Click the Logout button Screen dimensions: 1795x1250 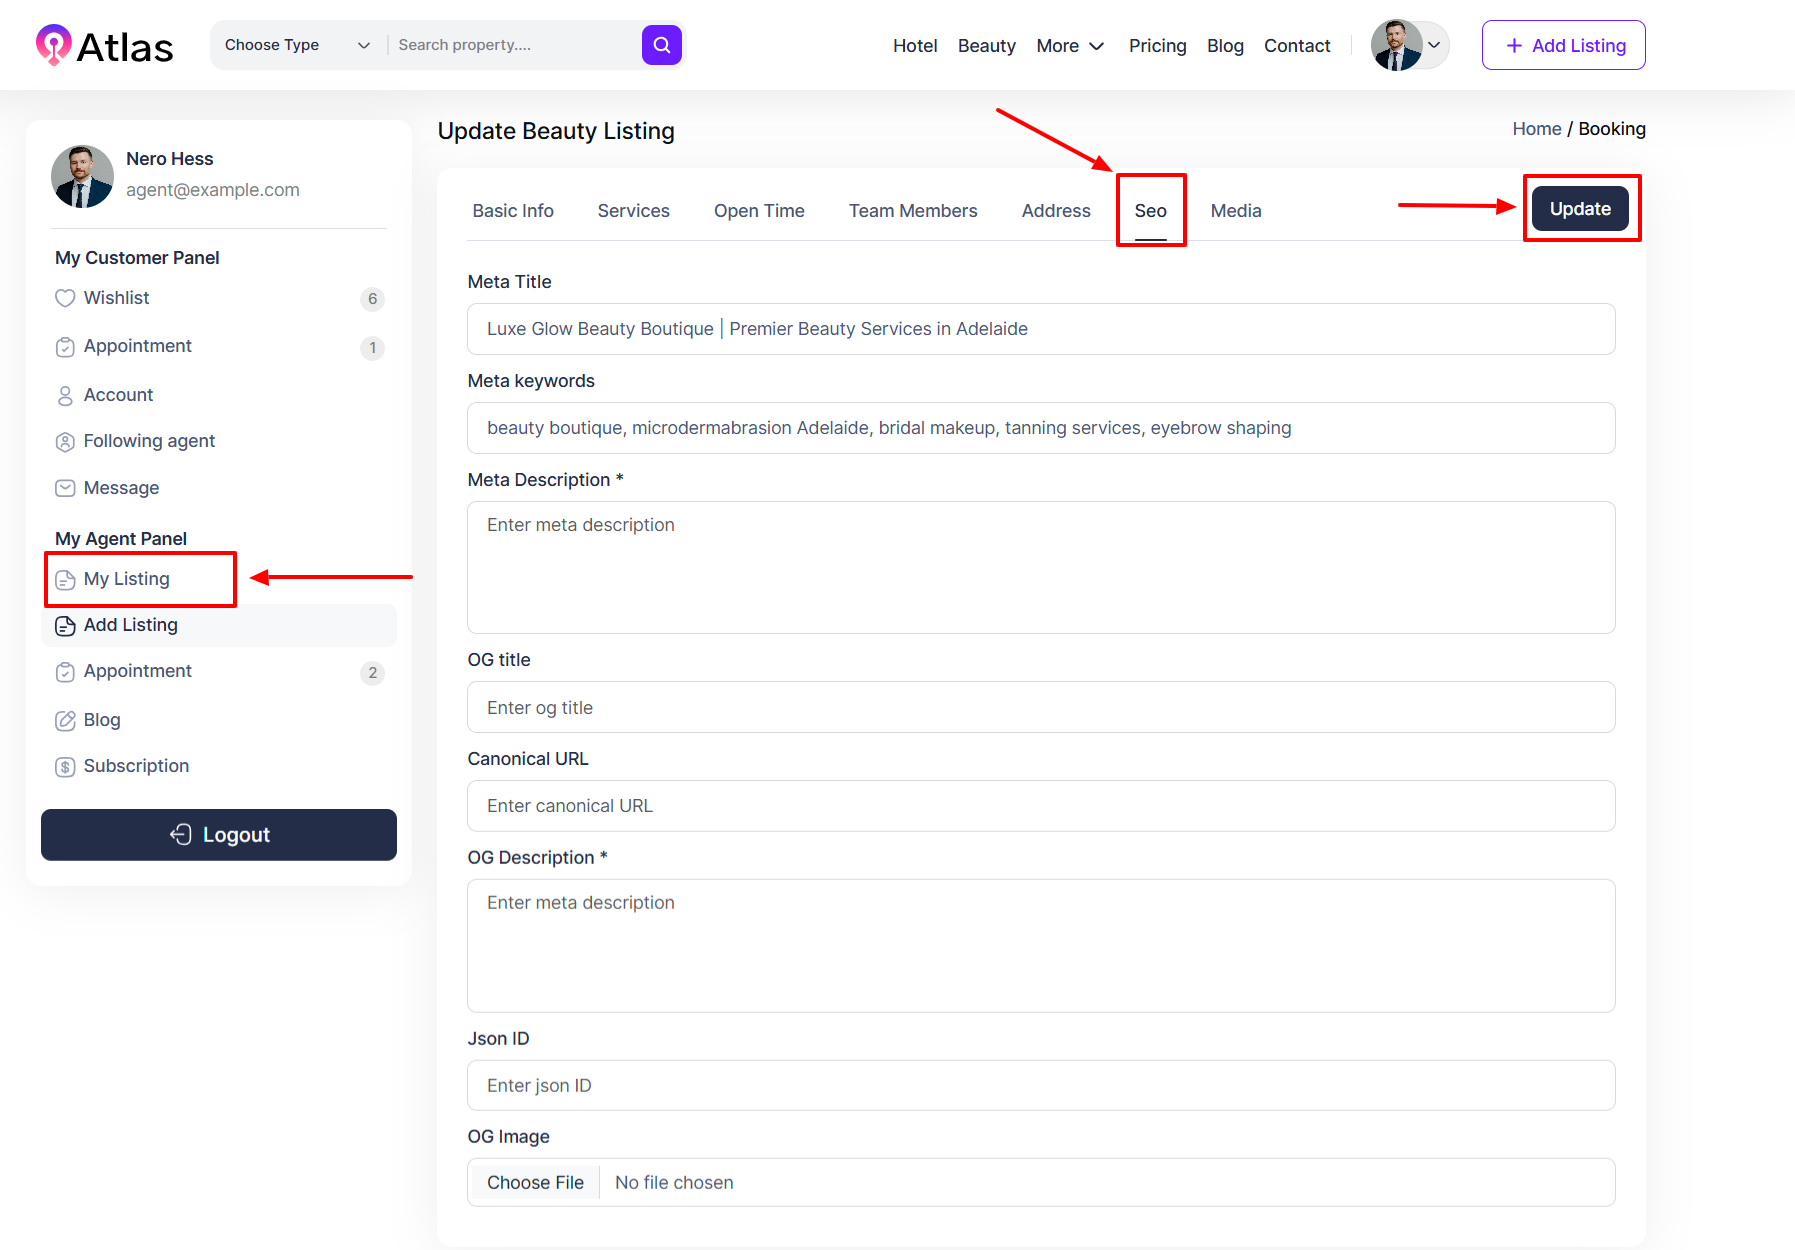219,835
